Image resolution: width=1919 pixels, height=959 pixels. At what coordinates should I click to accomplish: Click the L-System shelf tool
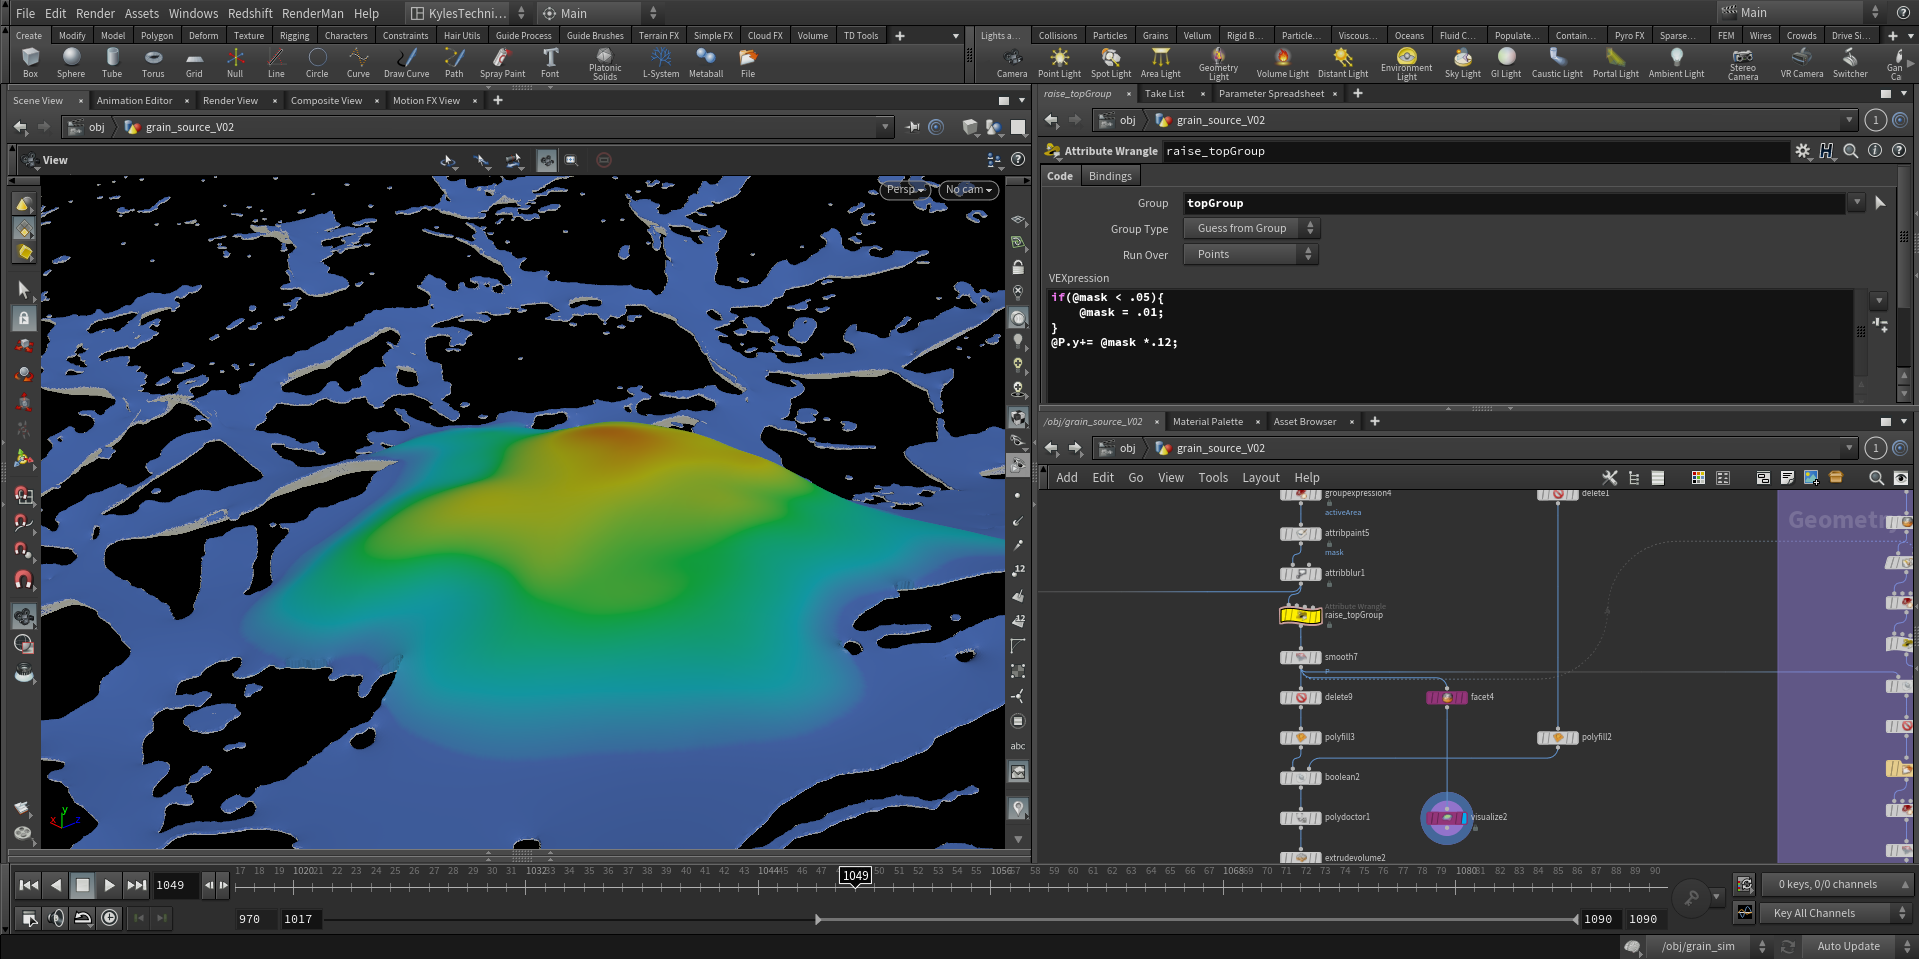(x=660, y=62)
